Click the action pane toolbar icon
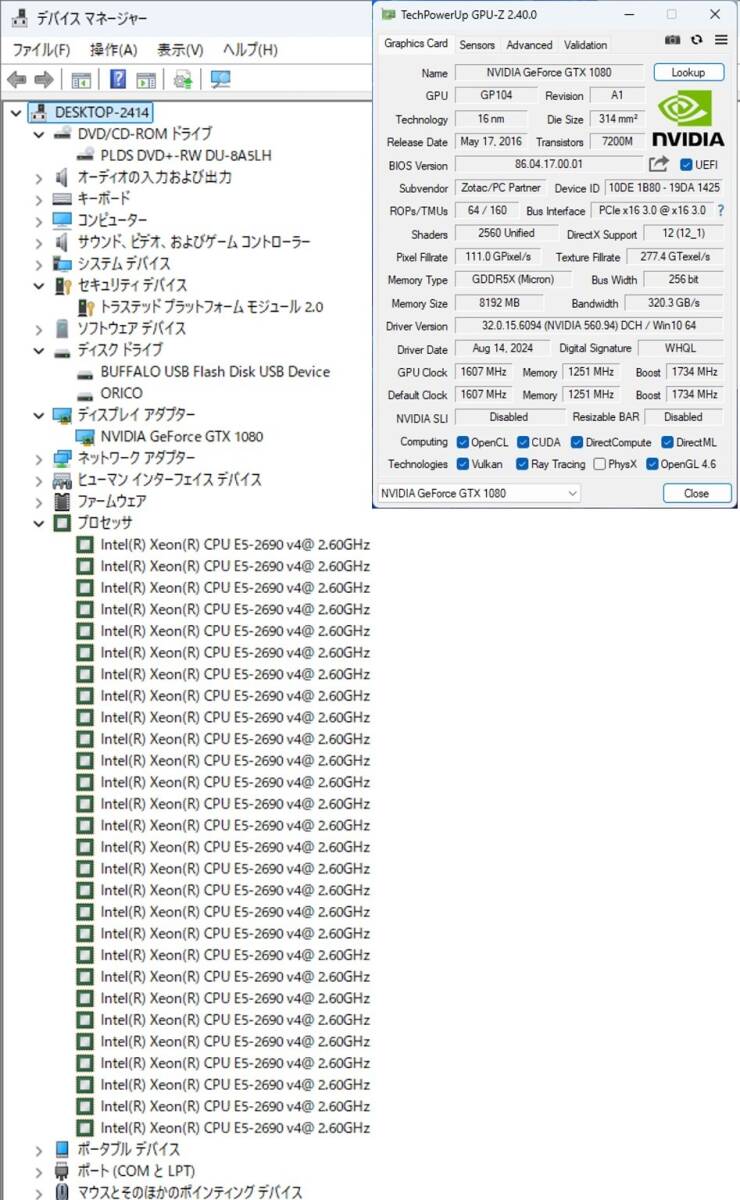The width and height of the screenshot is (740, 1200). (146, 80)
